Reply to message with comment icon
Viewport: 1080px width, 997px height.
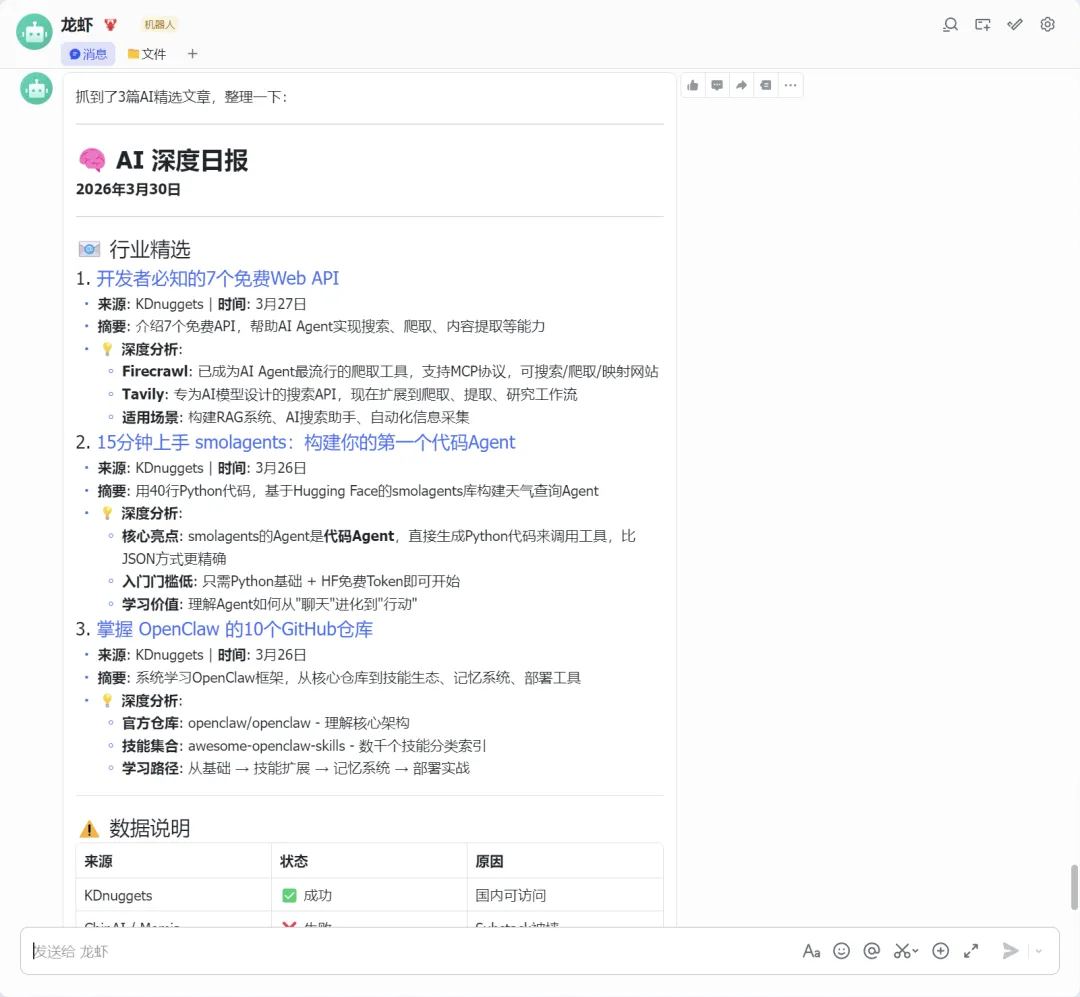717,85
